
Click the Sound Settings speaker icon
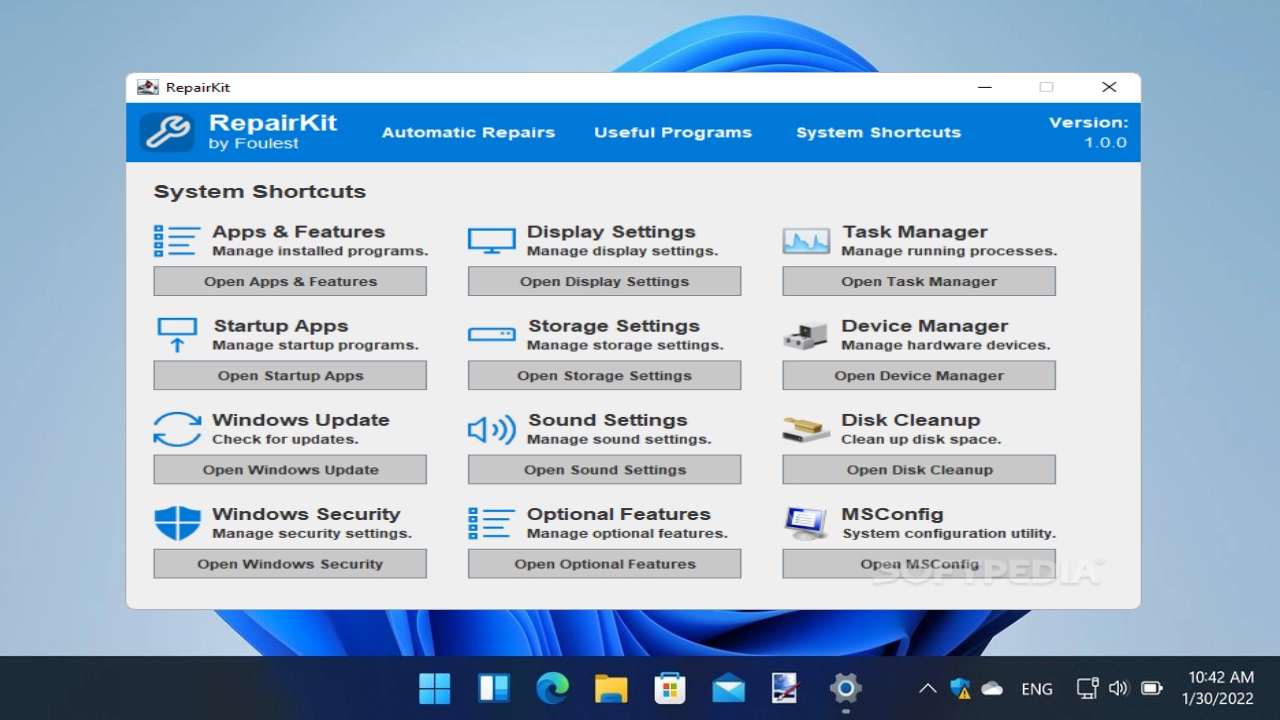tap(491, 430)
